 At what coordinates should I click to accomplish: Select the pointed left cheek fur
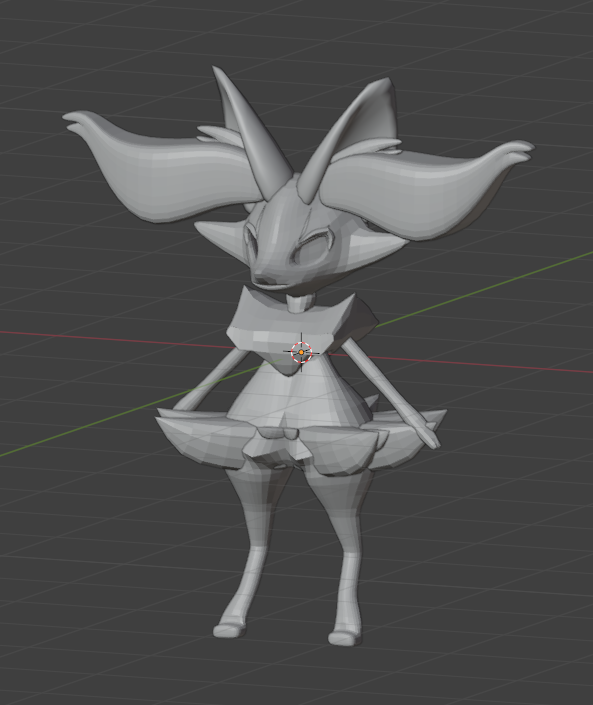[x=219, y=233]
